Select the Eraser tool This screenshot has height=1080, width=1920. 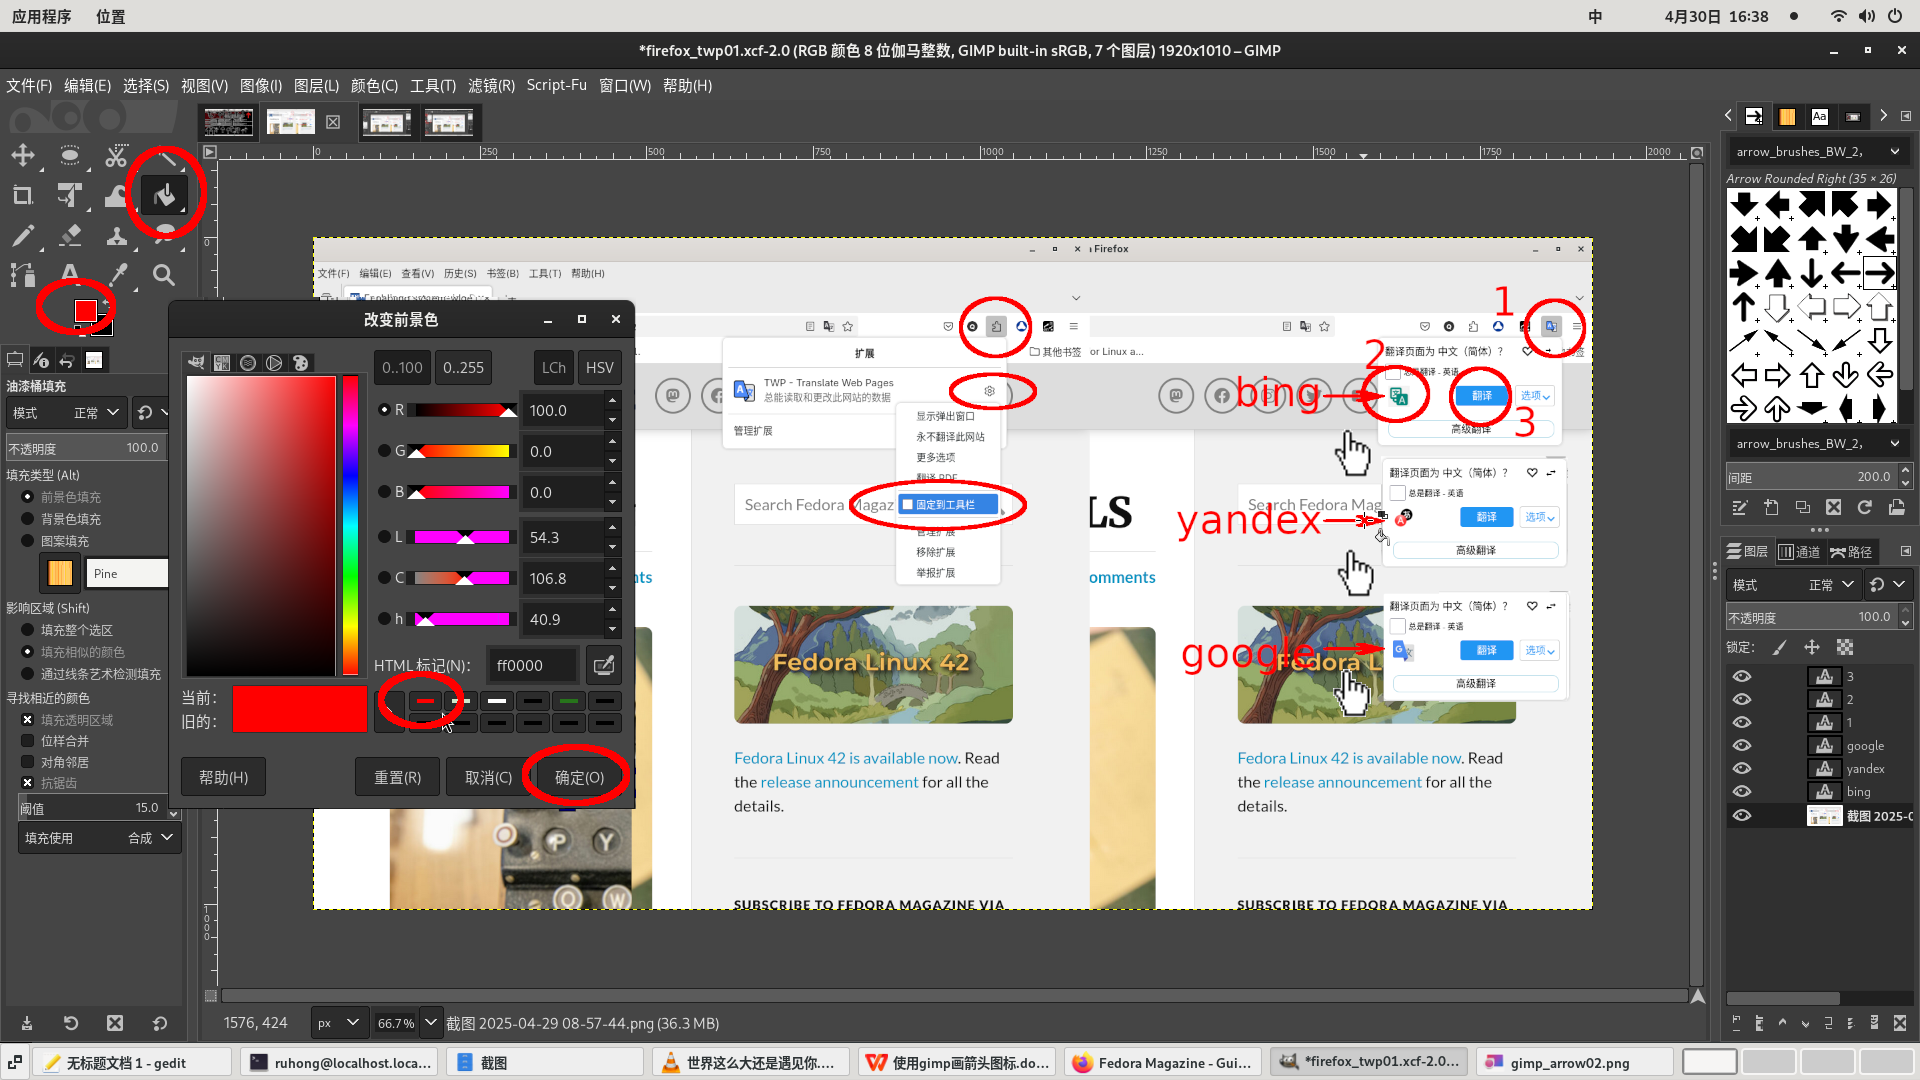69,235
